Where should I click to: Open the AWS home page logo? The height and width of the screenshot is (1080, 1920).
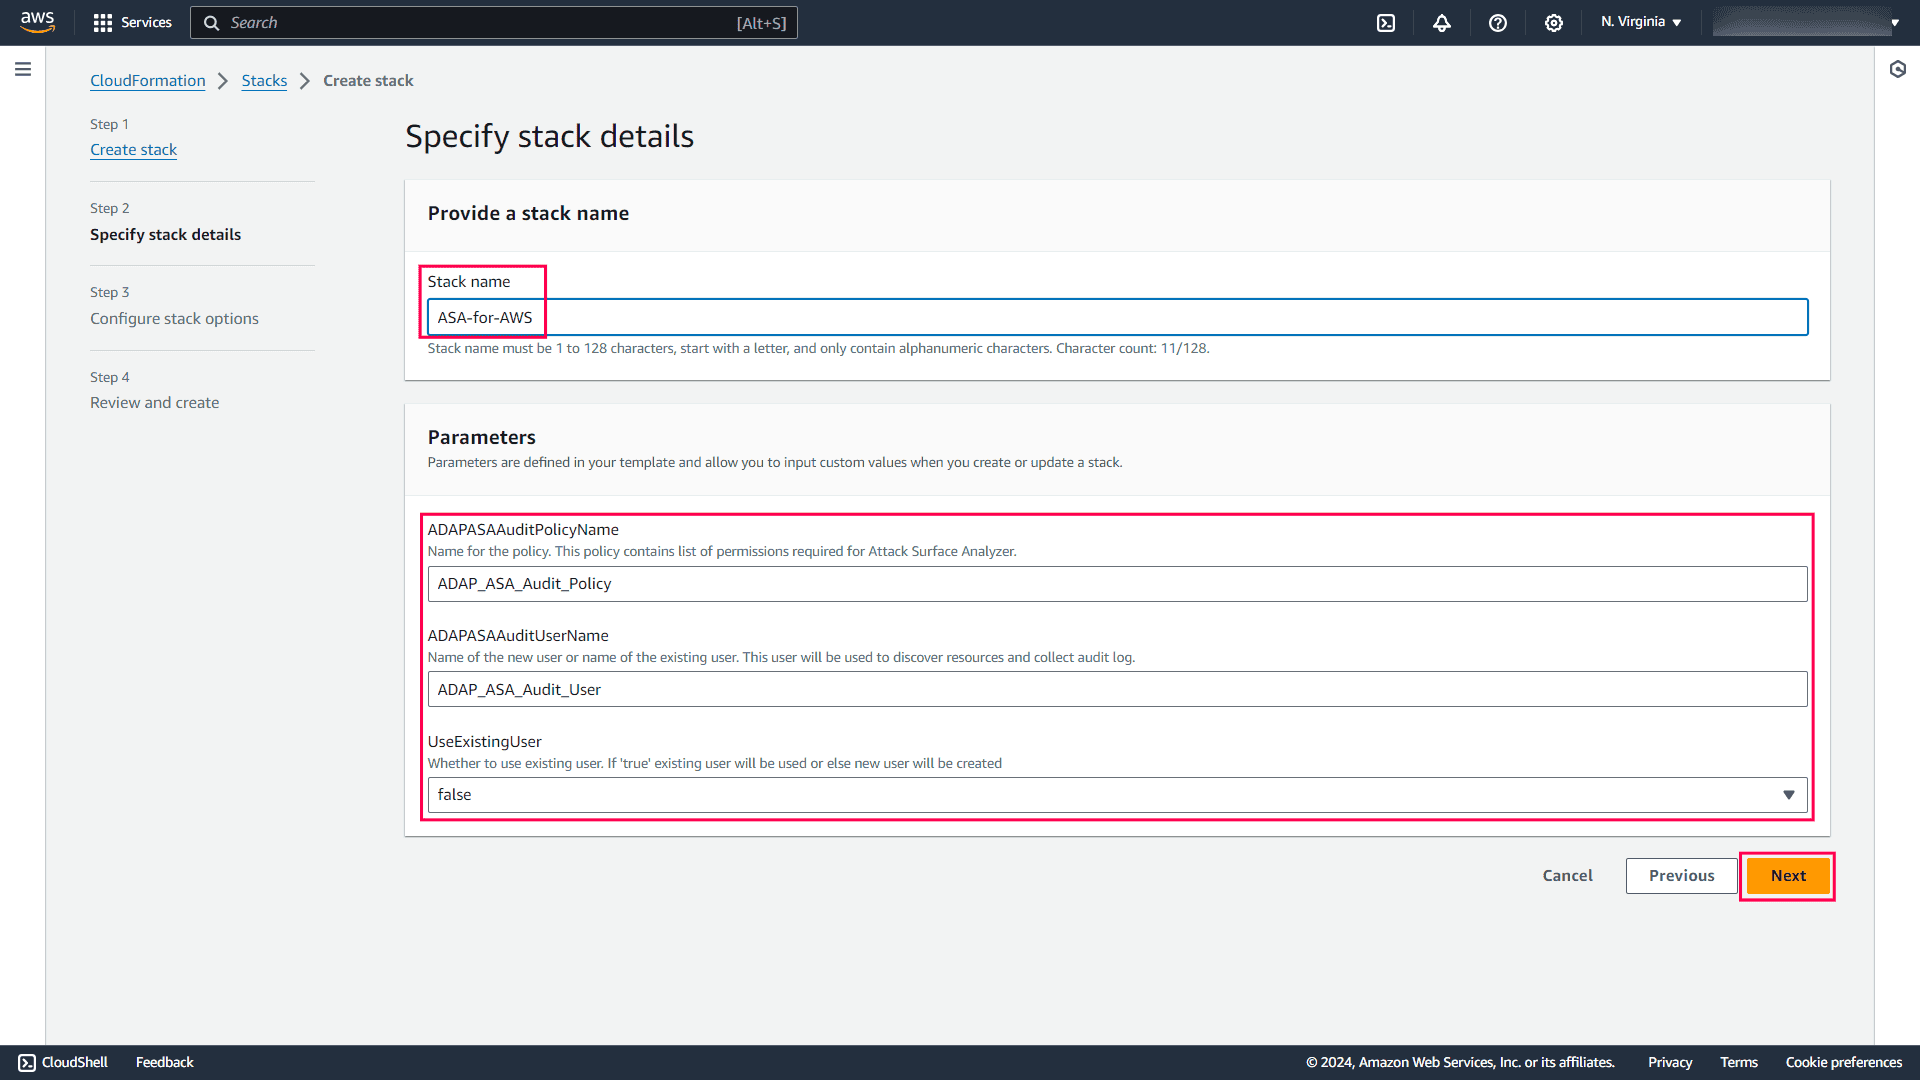(x=37, y=22)
